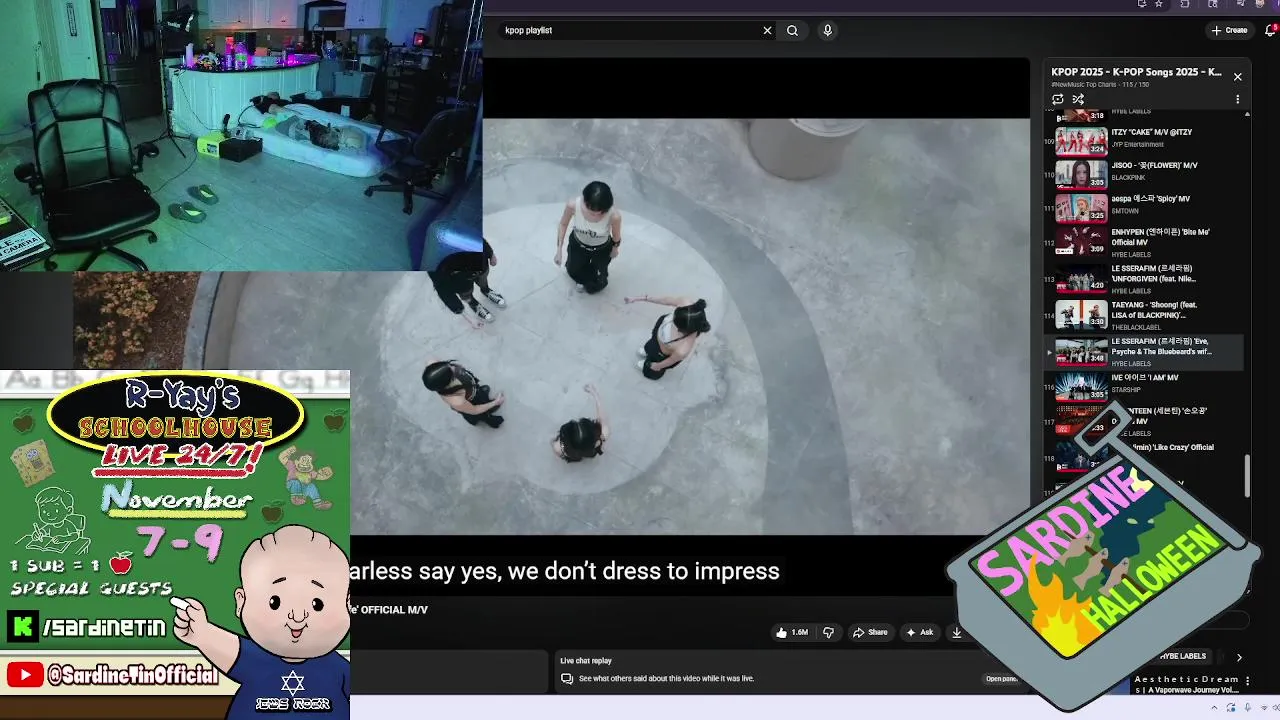Select the currently playing 'Eve, Psyche' entry
1280x720 pixels.
click(x=1145, y=352)
